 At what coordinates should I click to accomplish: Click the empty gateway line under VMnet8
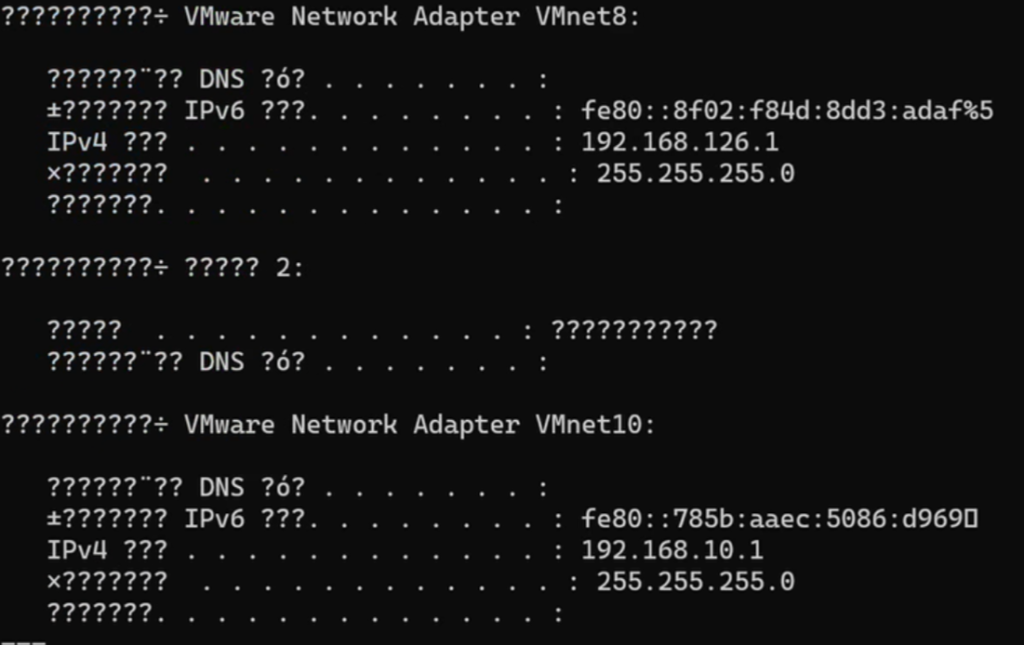point(305,206)
